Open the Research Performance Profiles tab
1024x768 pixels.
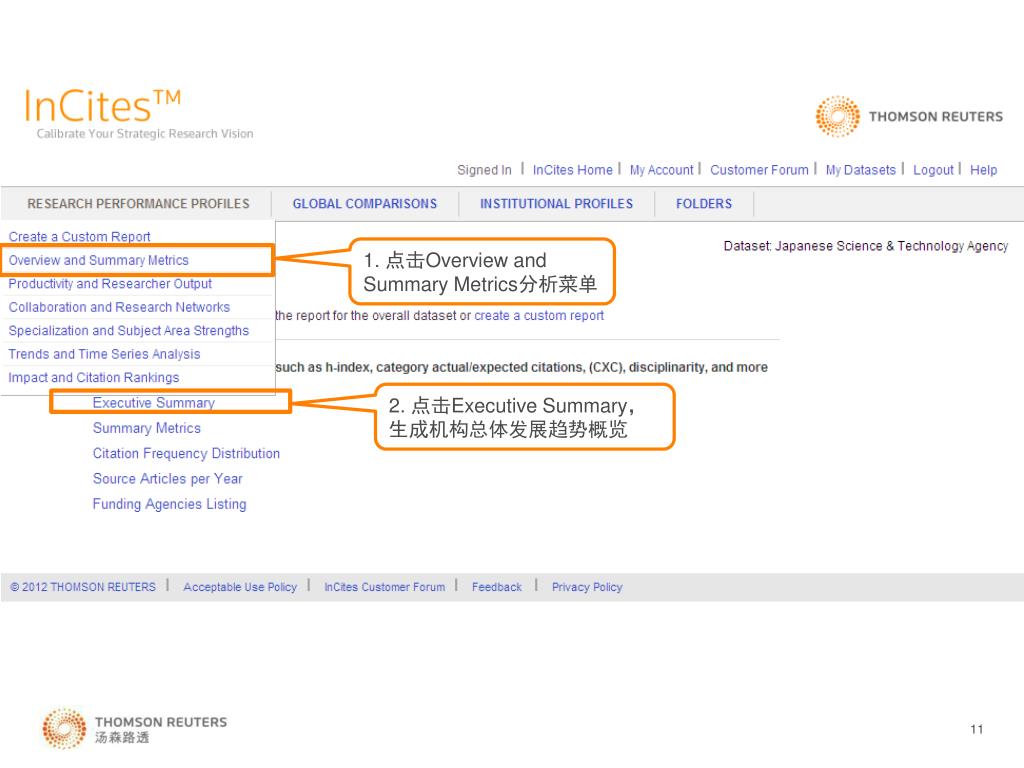point(138,204)
